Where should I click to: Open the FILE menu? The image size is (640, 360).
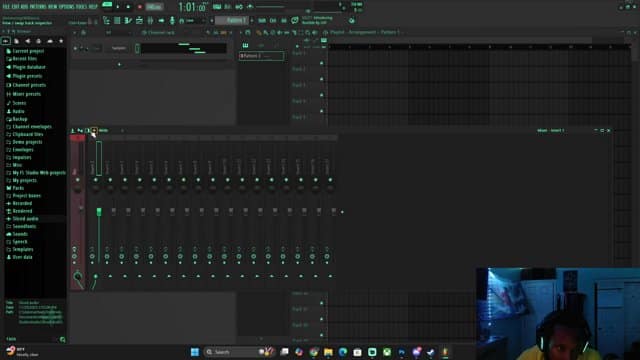tap(6, 7)
